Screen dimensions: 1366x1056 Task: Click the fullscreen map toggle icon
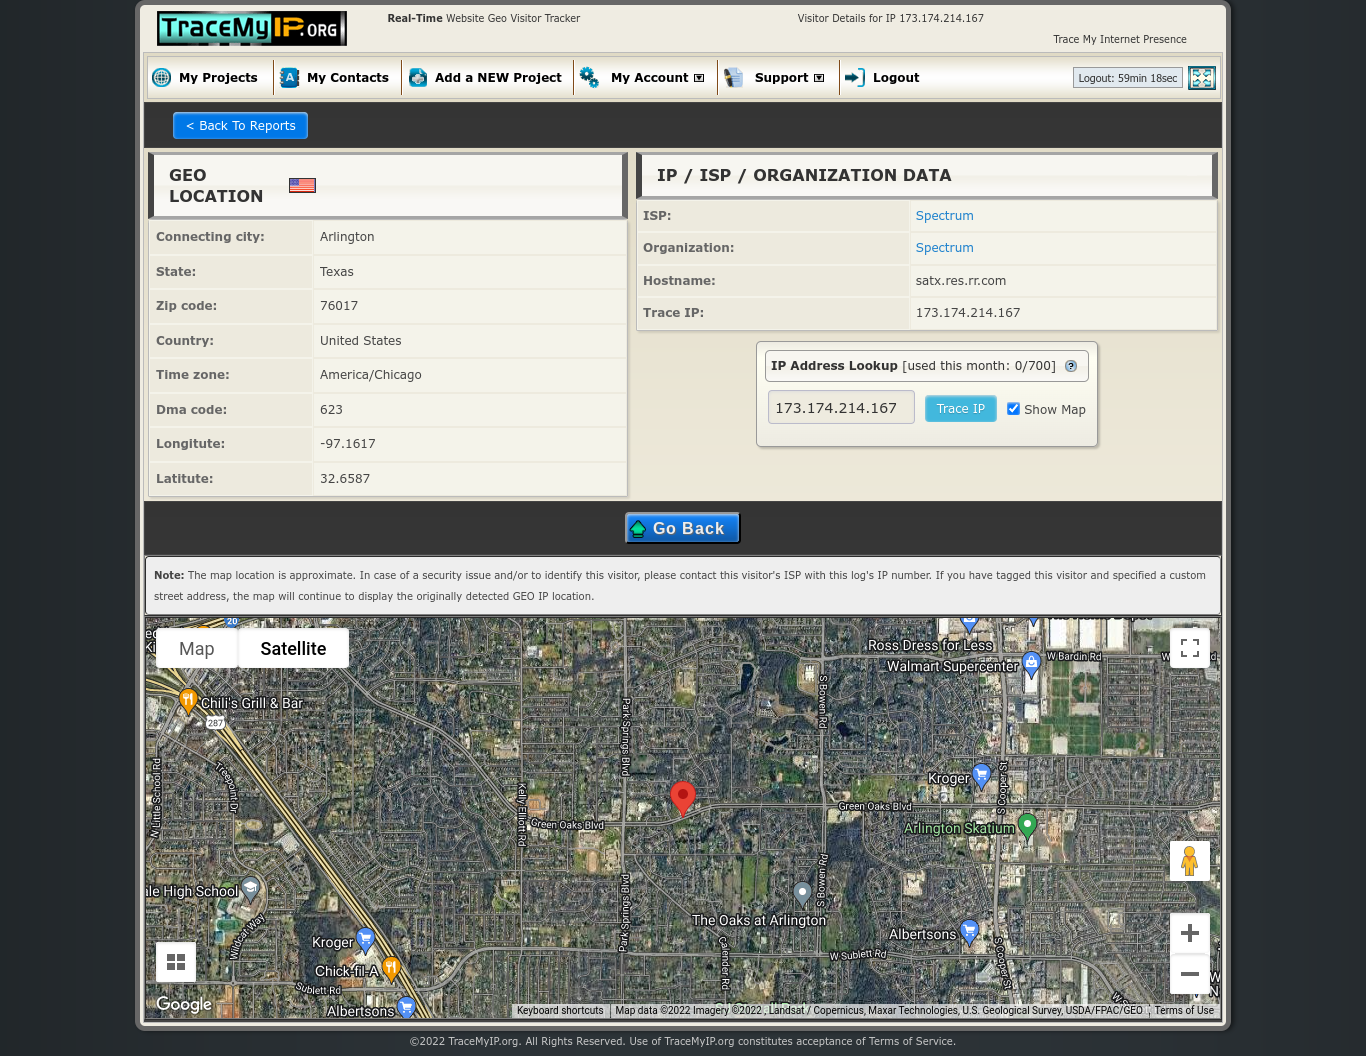(1189, 648)
